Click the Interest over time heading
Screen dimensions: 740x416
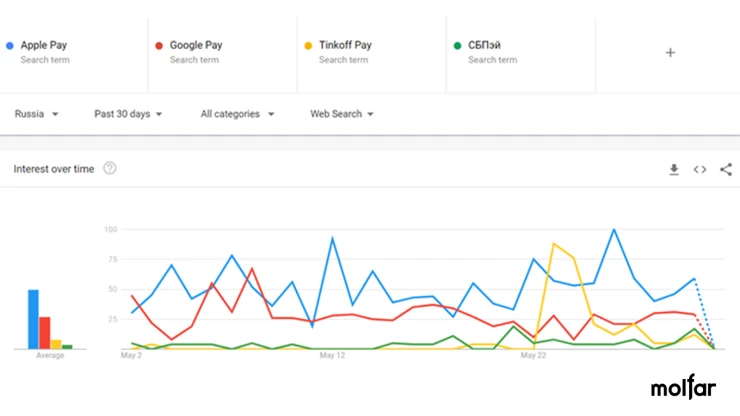coord(54,169)
